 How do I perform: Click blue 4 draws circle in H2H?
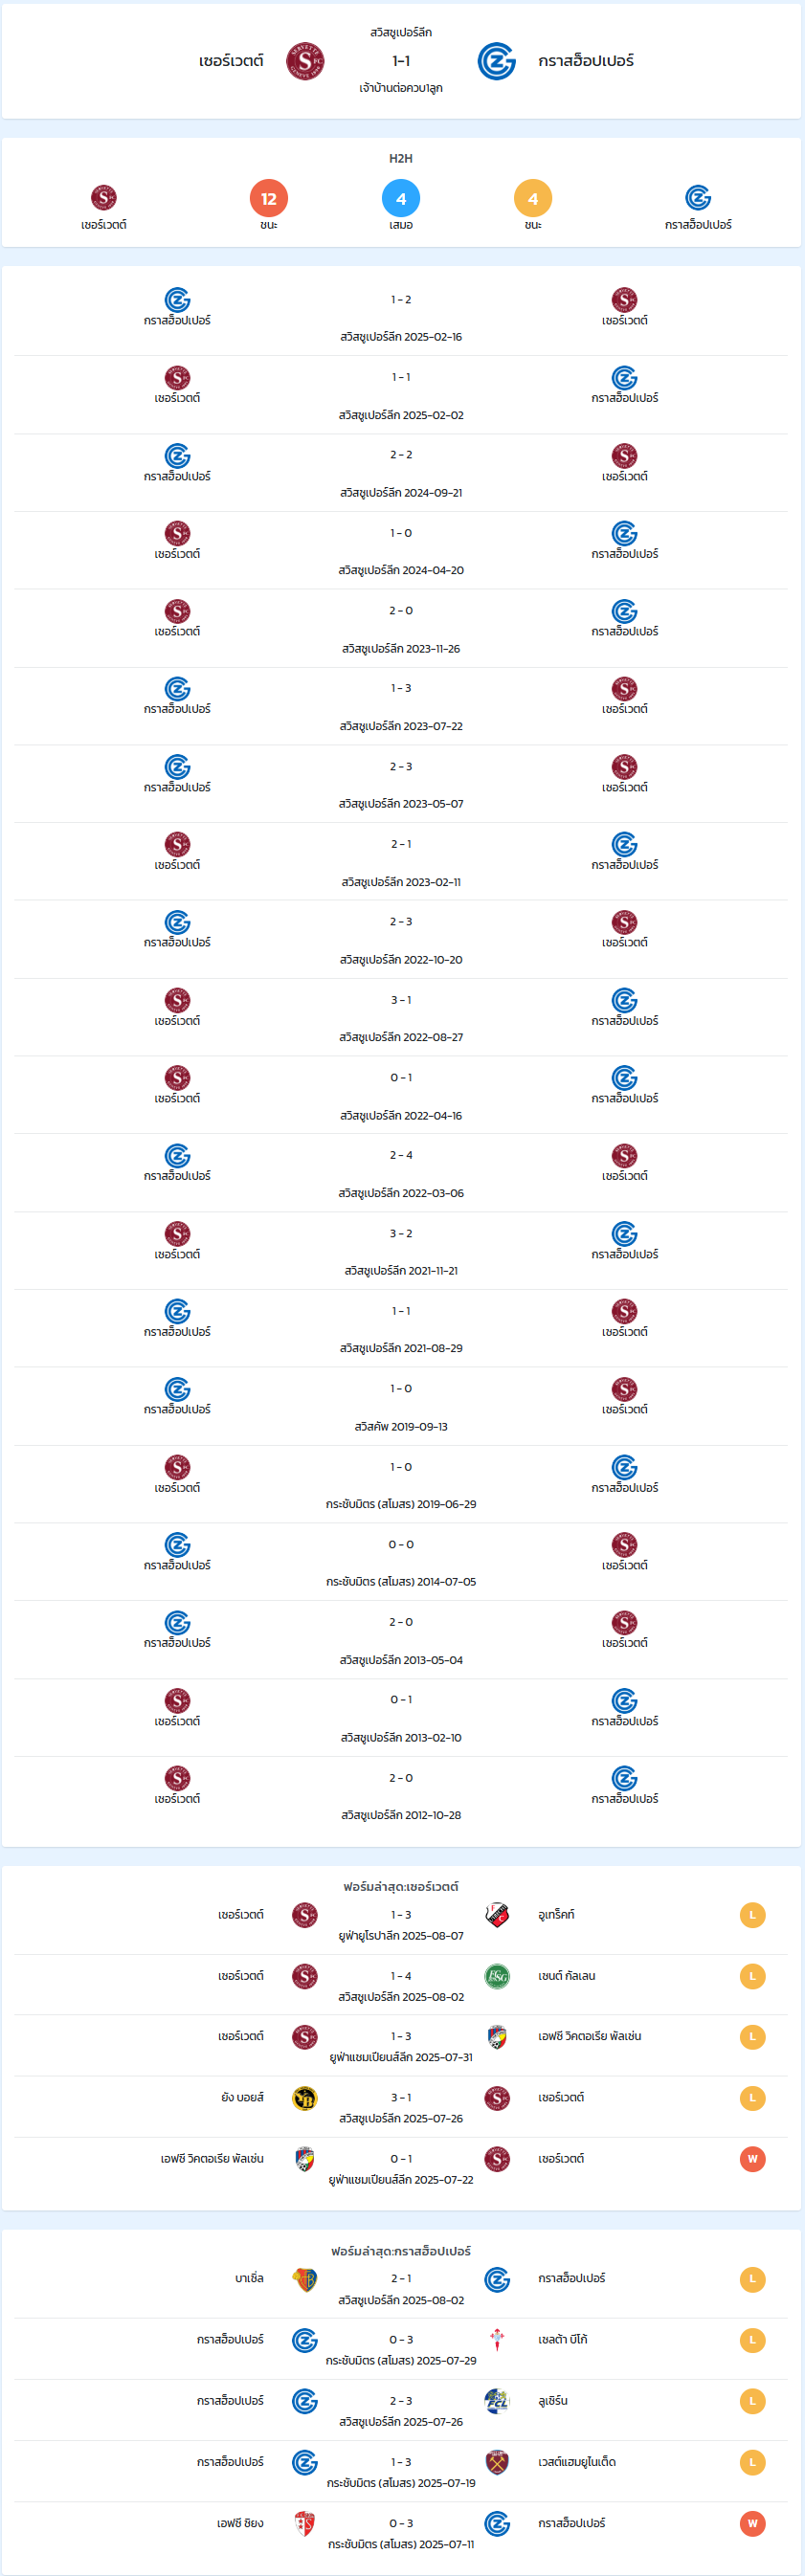point(401,198)
